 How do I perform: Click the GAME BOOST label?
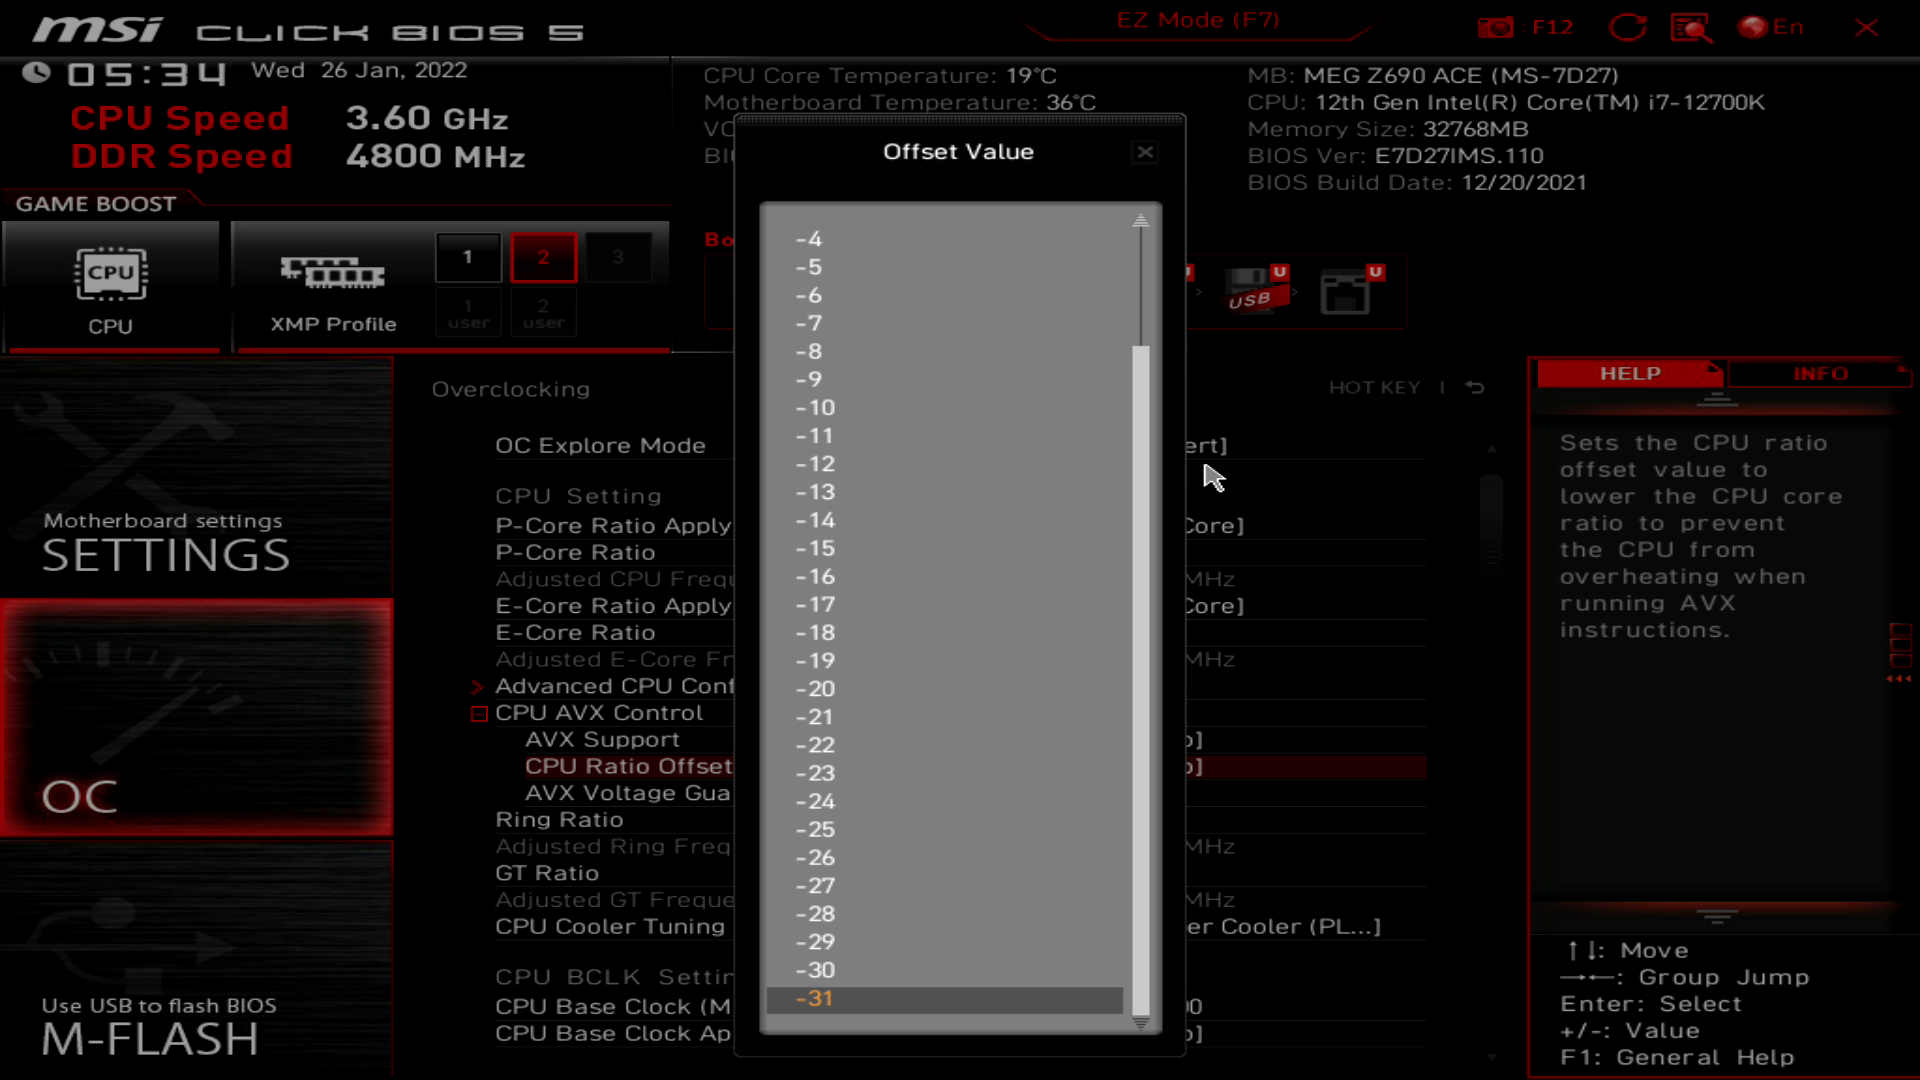(96, 204)
